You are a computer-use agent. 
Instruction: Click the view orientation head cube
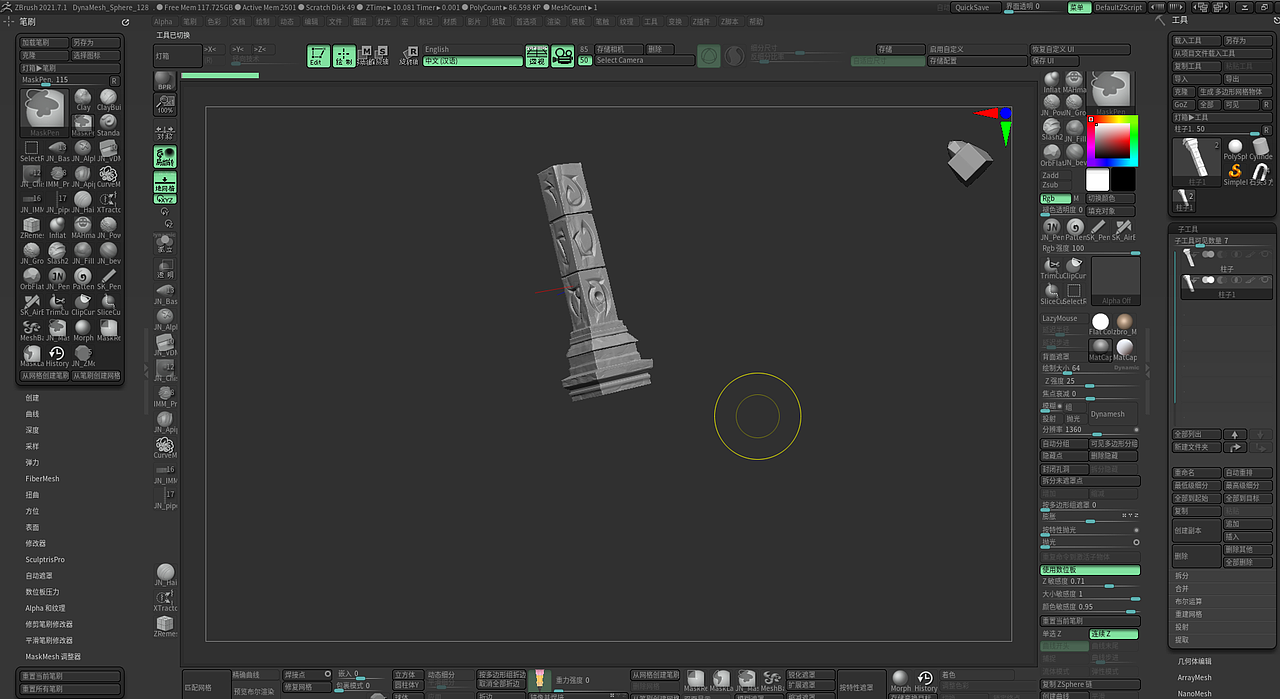[968, 161]
